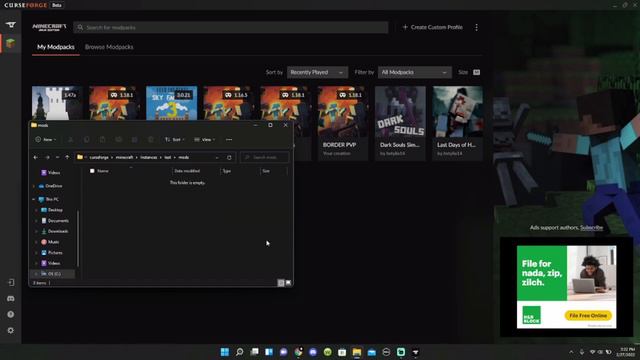Open the address bar history dropdown chevron
Viewport: 640px width, 360px height.
click(217, 157)
